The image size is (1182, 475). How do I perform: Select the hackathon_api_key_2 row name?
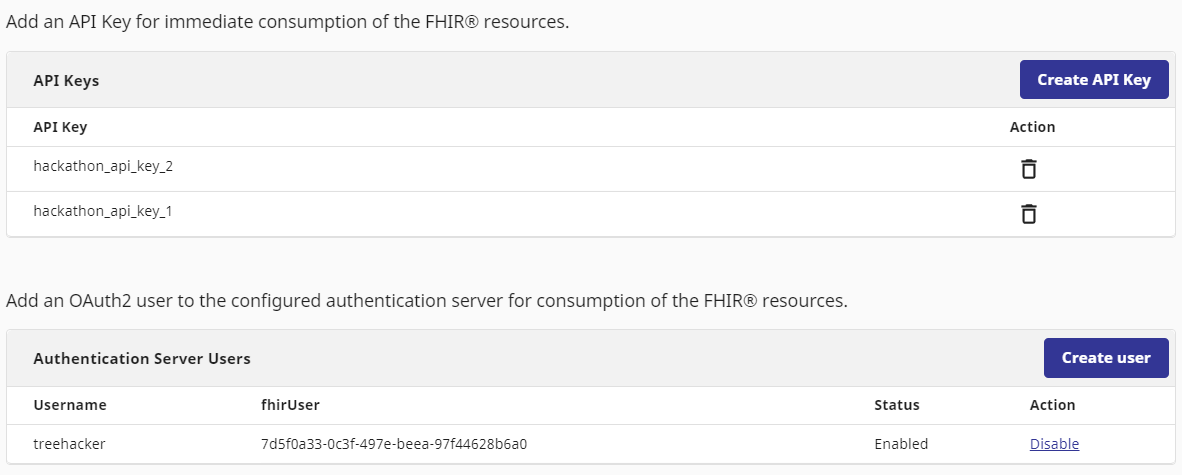click(103, 166)
